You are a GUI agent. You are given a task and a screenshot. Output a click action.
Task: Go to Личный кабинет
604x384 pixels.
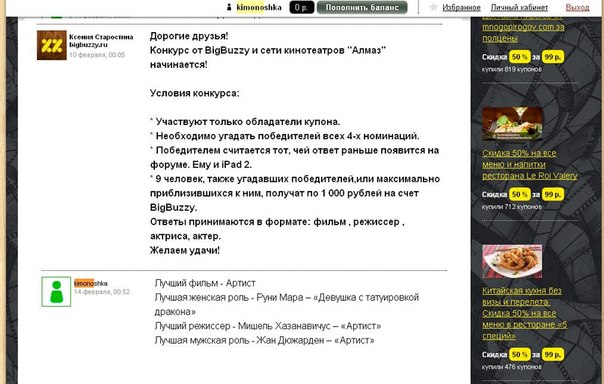click(x=519, y=7)
